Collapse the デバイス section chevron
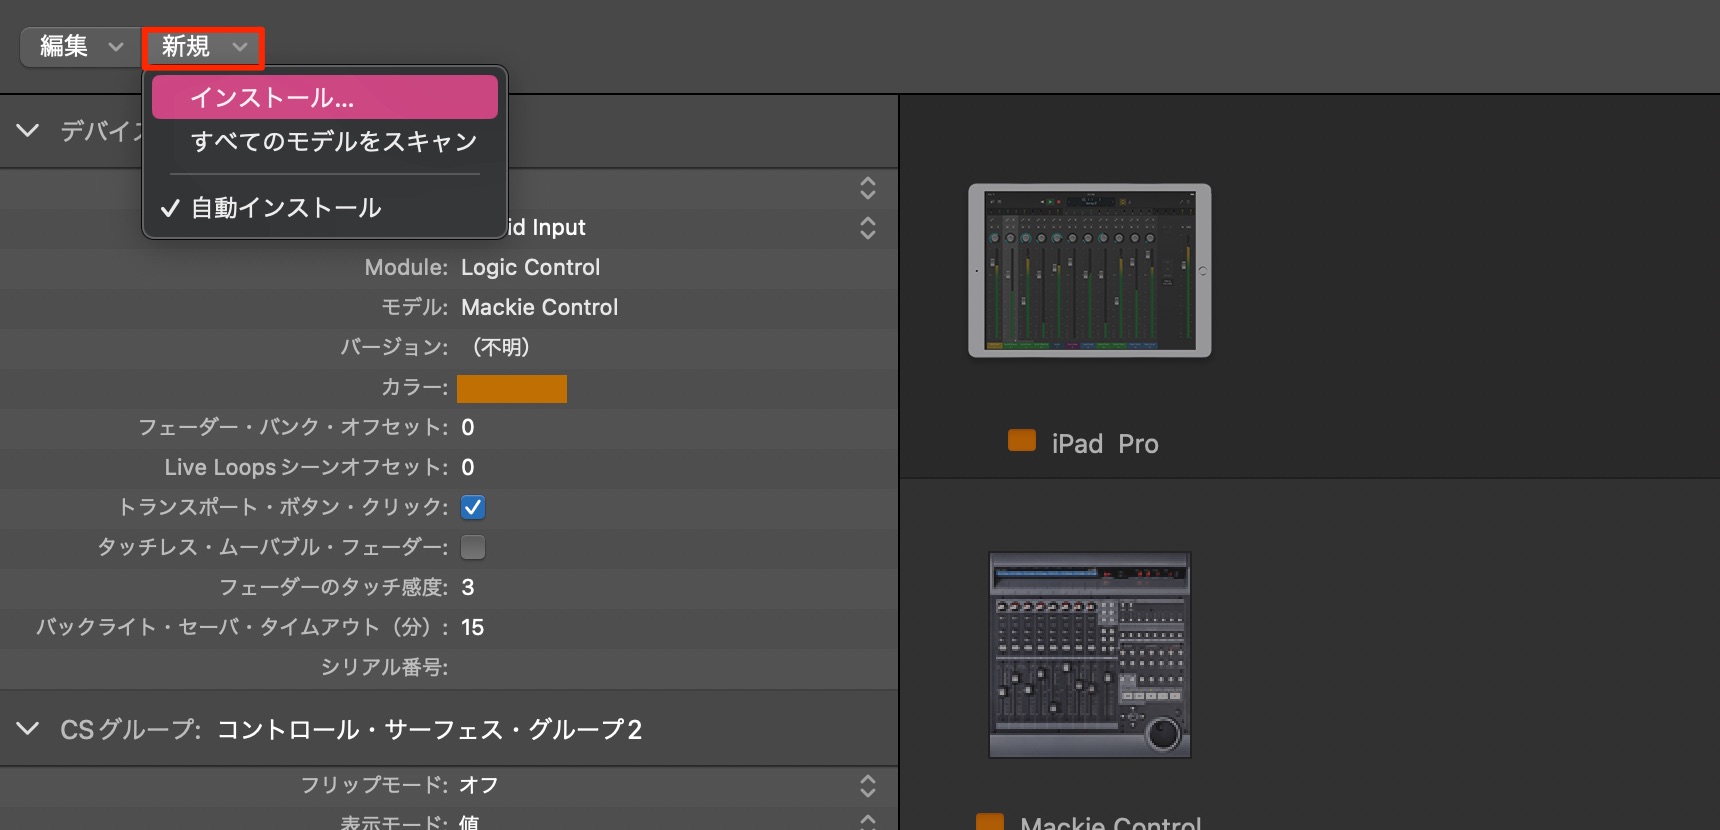This screenshot has width=1720, height=830. 28,130
